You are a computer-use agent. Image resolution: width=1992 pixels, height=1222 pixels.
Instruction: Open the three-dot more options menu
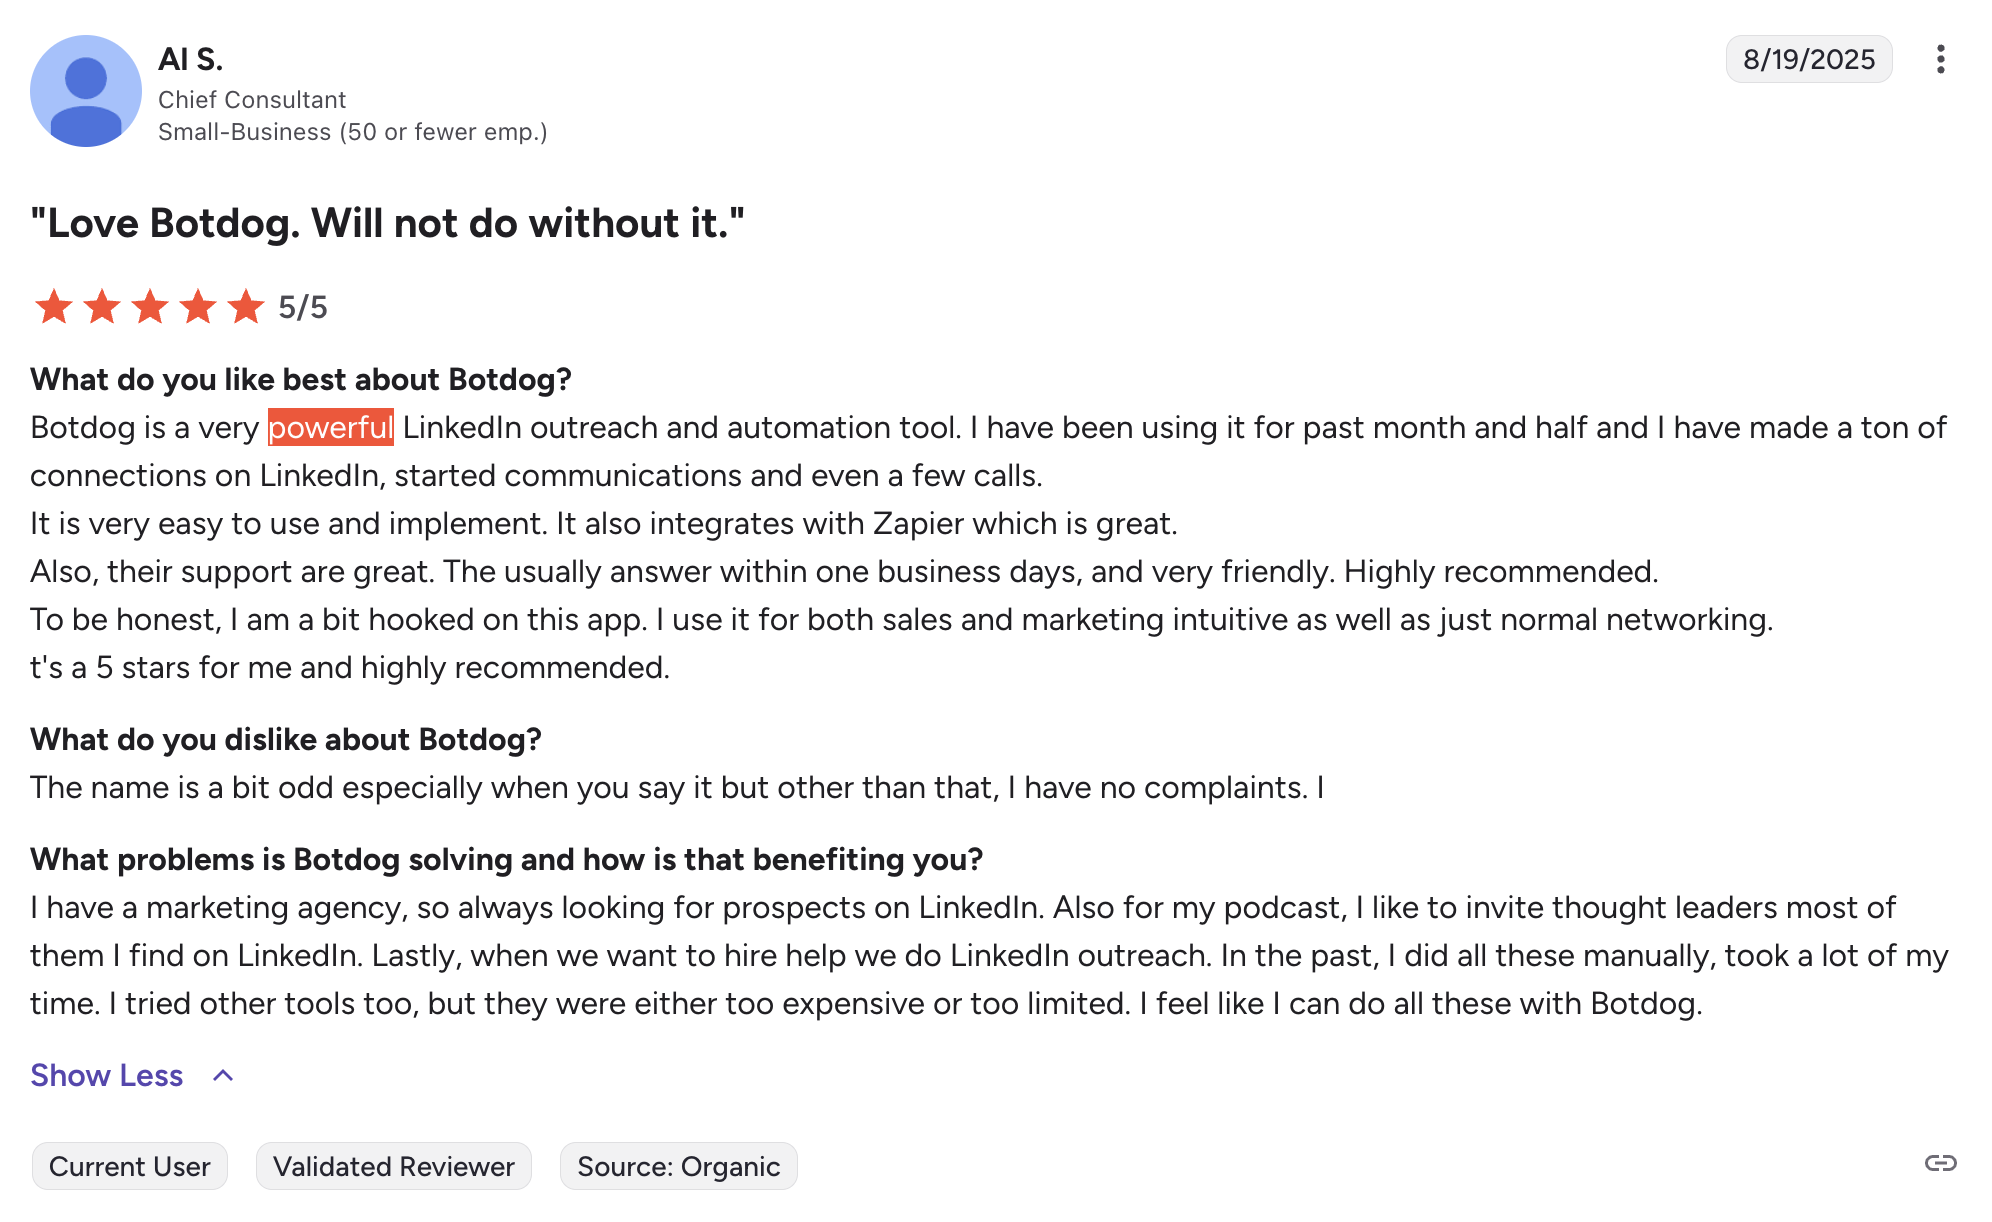pos(1940,59)
